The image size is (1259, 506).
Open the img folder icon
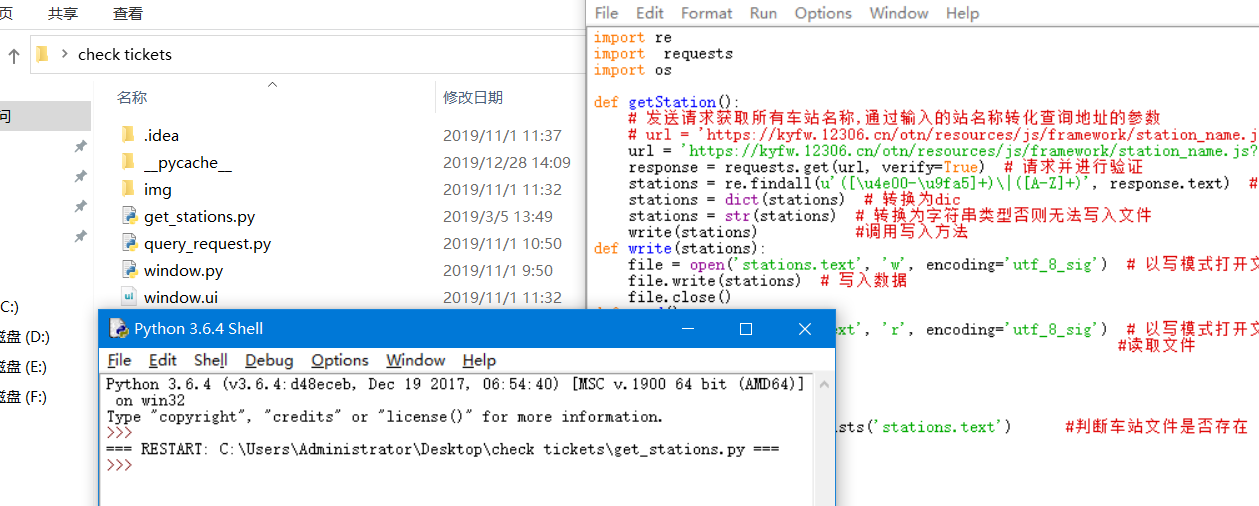tap(127, 189)
